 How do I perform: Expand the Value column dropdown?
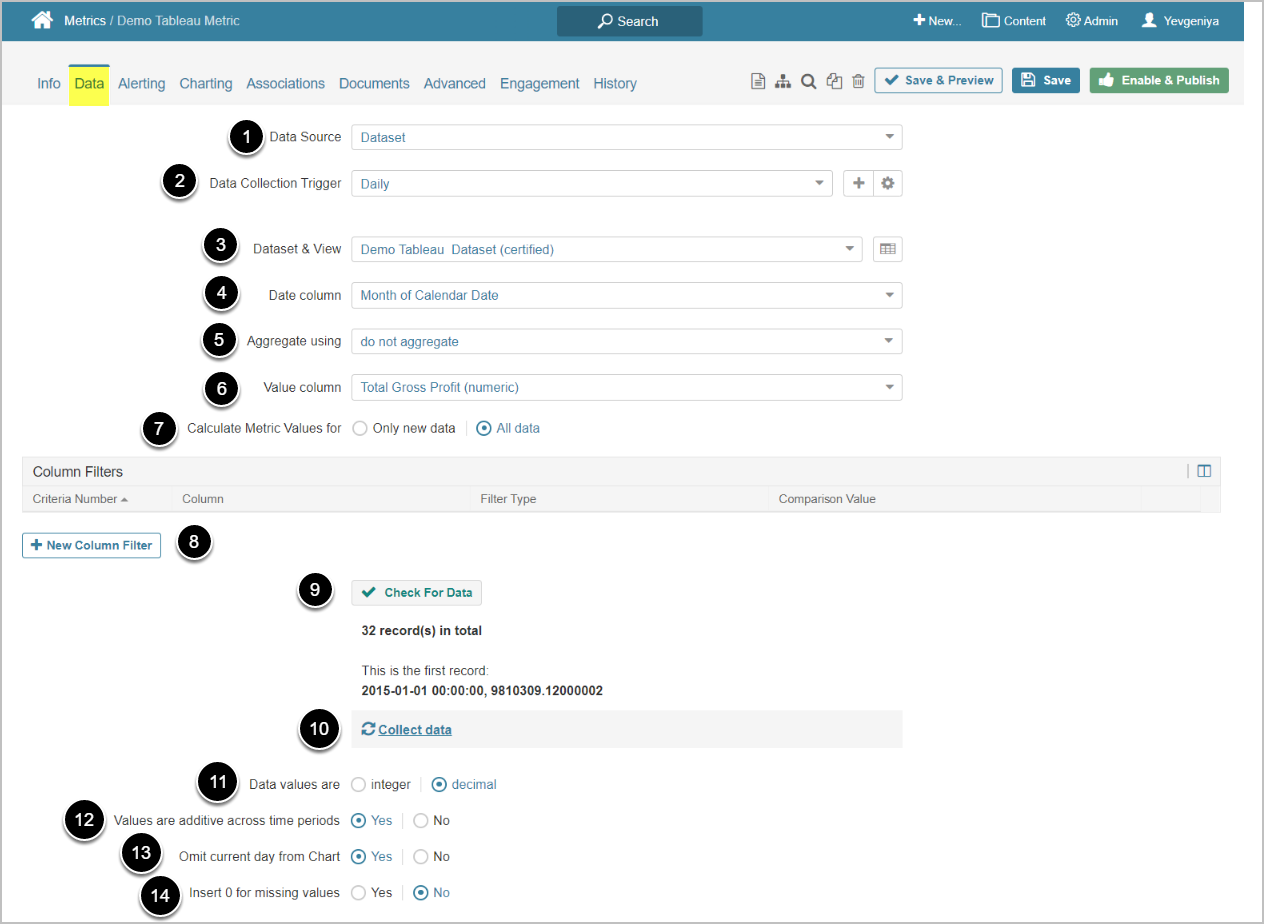coord(627,387)
